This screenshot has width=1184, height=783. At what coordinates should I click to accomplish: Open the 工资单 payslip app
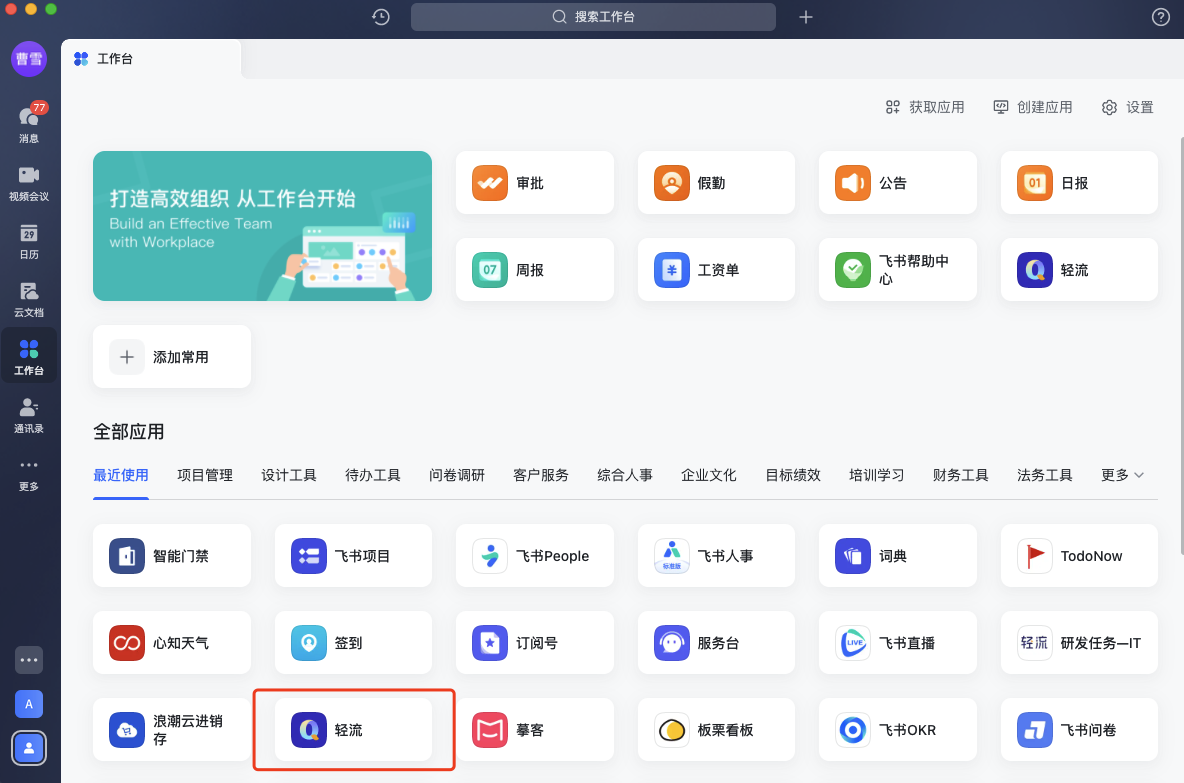pyautogui.click(x=716, y=270)
